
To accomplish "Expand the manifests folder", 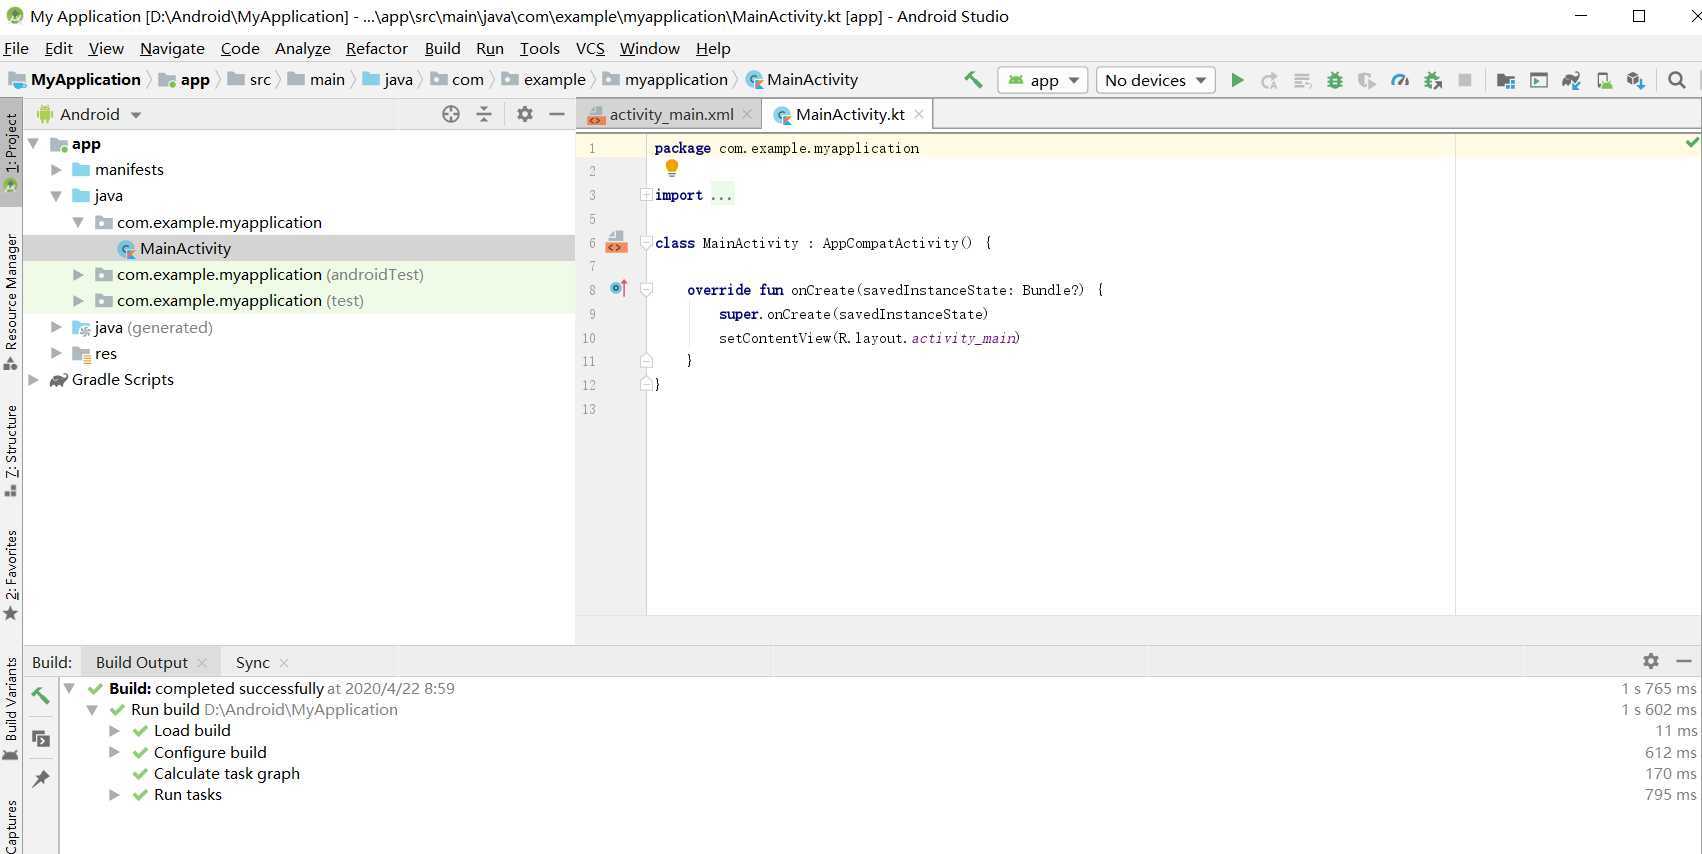I will (56, 170).
